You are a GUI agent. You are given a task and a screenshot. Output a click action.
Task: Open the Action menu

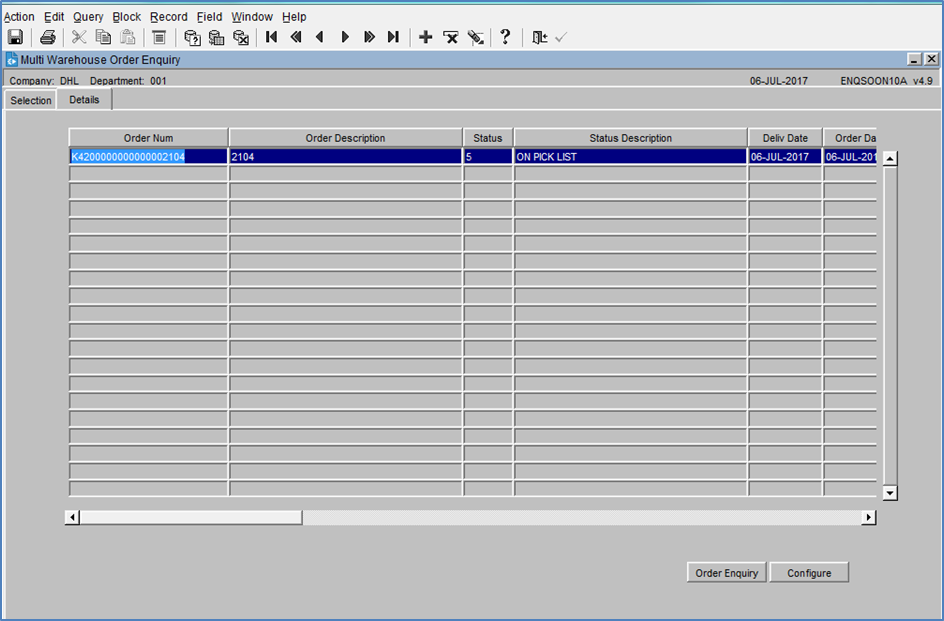tap(19, 17)
